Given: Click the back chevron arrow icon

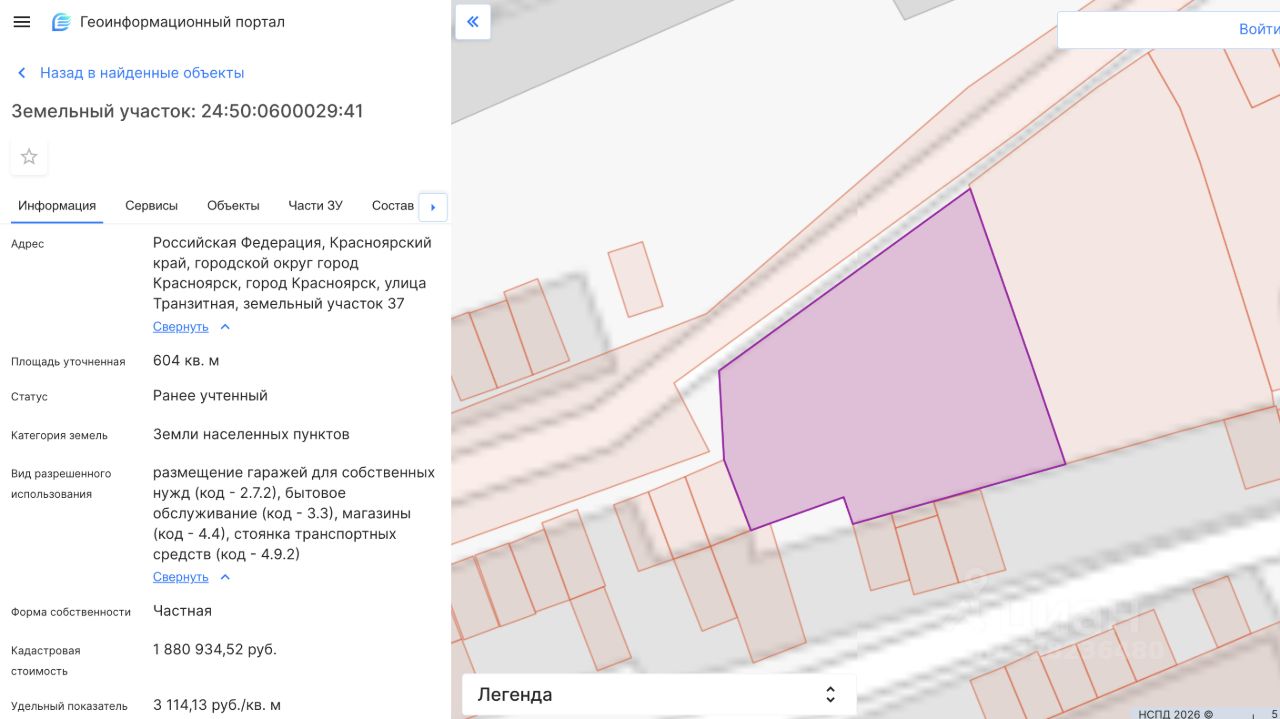Looking at the screenshot, I should [x=21, y=73].
